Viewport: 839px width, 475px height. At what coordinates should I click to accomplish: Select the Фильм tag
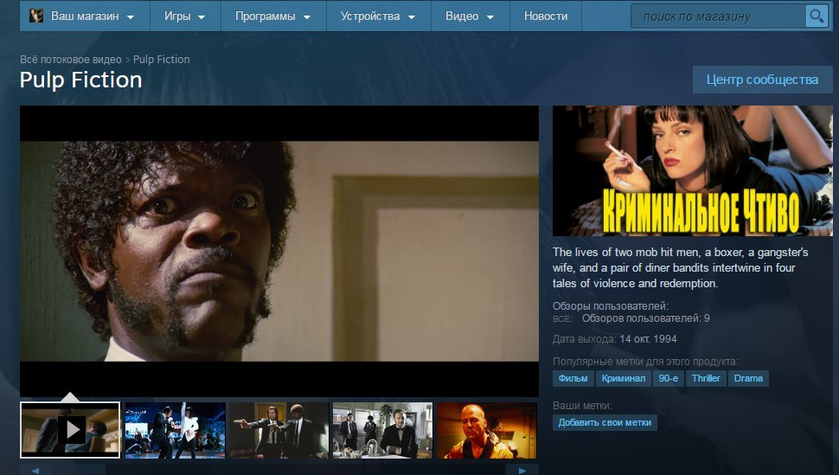pyautogui.click(x=573, y=378)
